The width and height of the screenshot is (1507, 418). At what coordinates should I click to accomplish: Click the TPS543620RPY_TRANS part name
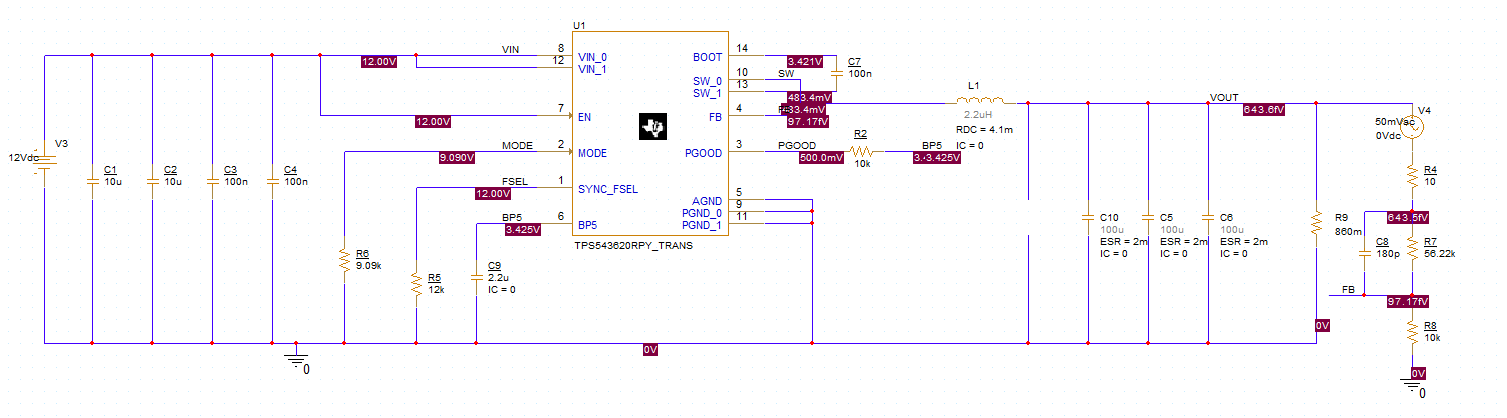click(633, 246)
